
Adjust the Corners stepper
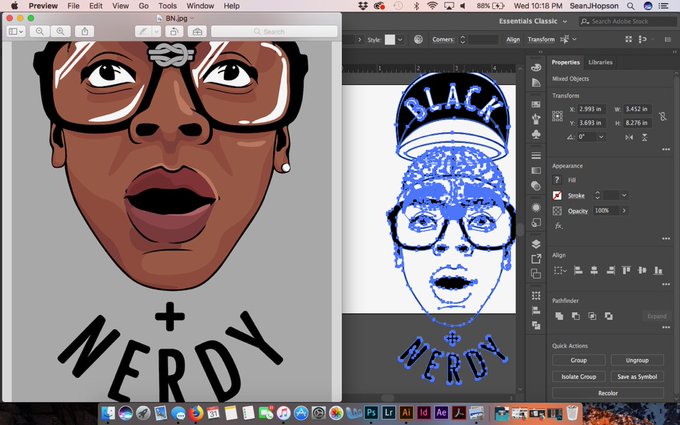point(462,39)
